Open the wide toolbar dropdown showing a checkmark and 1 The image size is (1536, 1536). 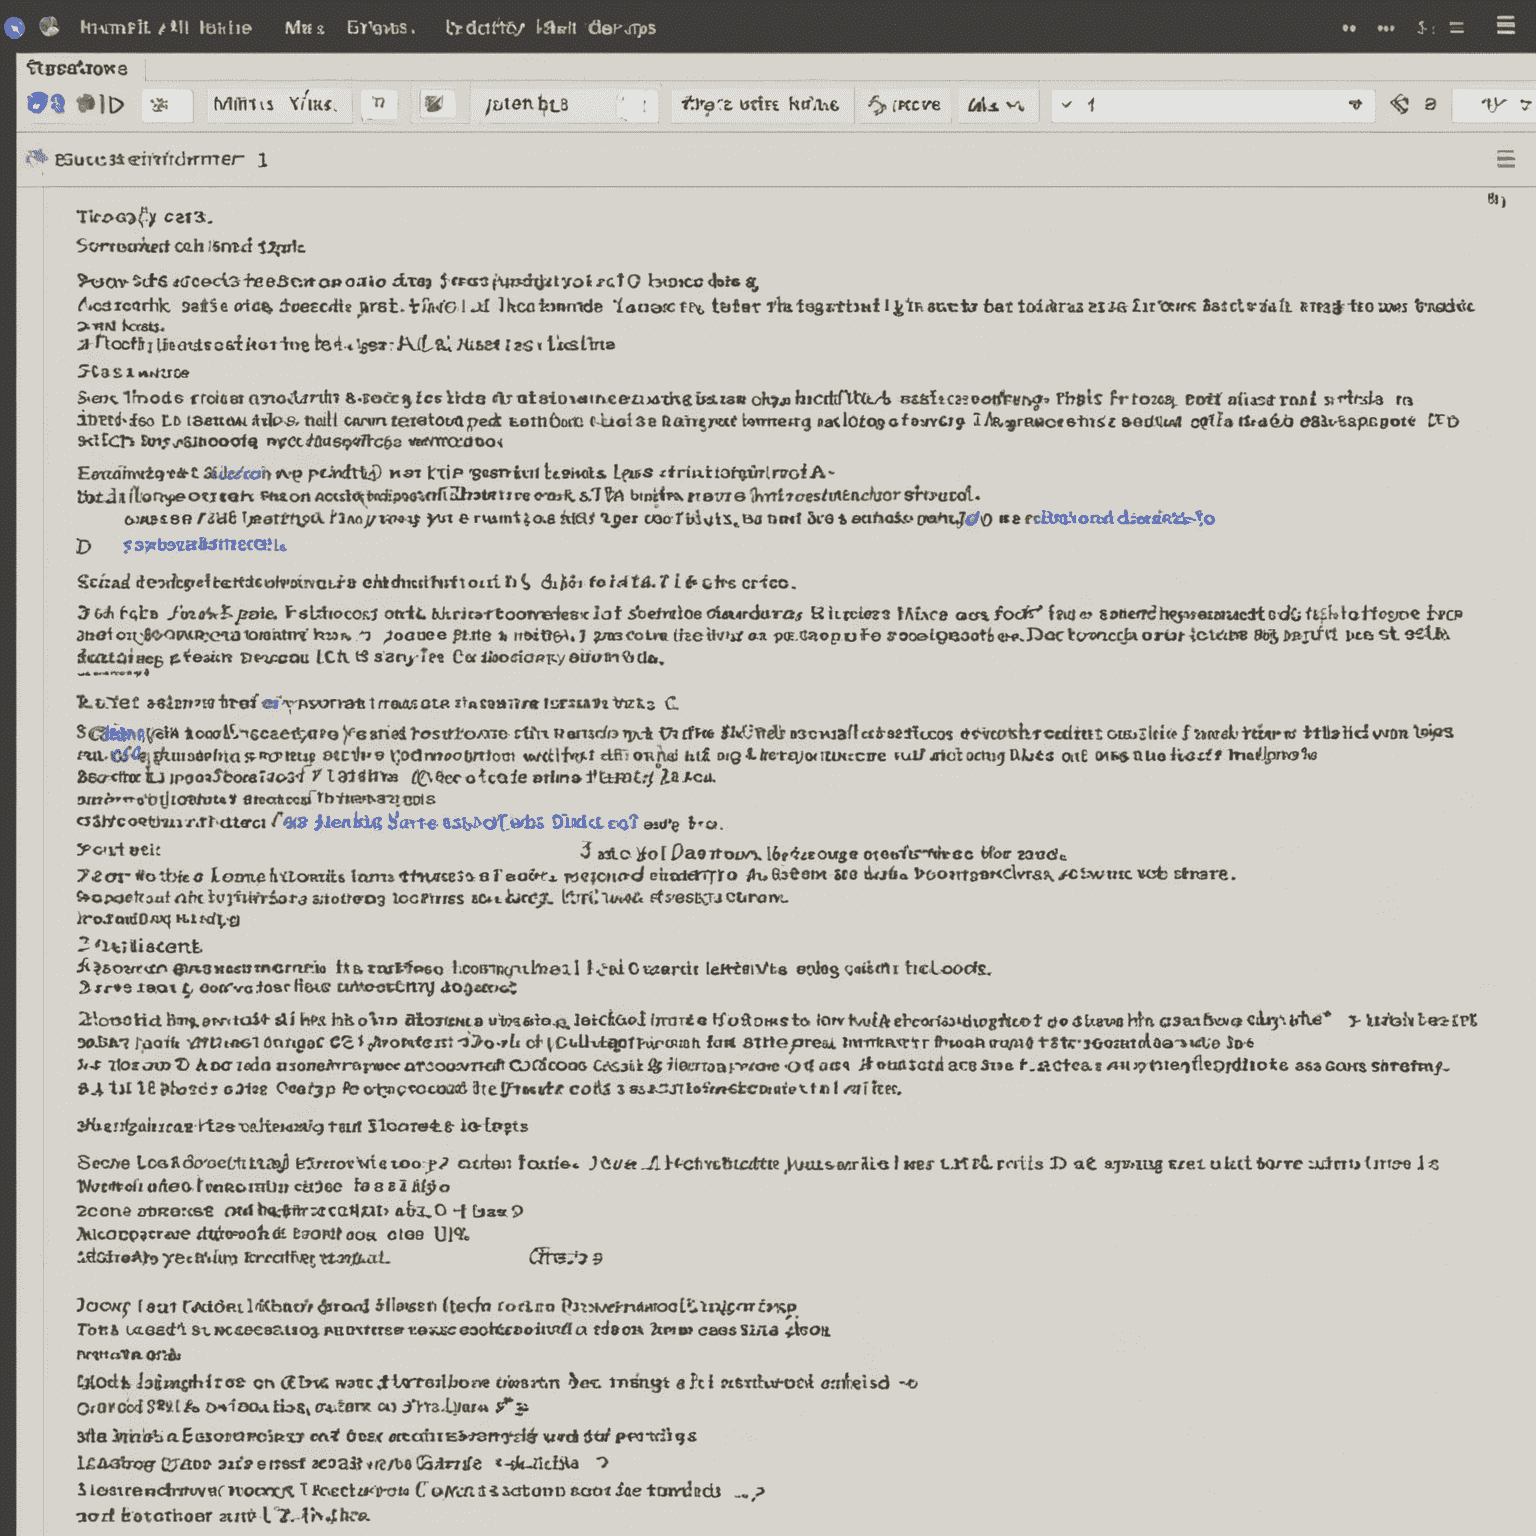click(1212, 104)
